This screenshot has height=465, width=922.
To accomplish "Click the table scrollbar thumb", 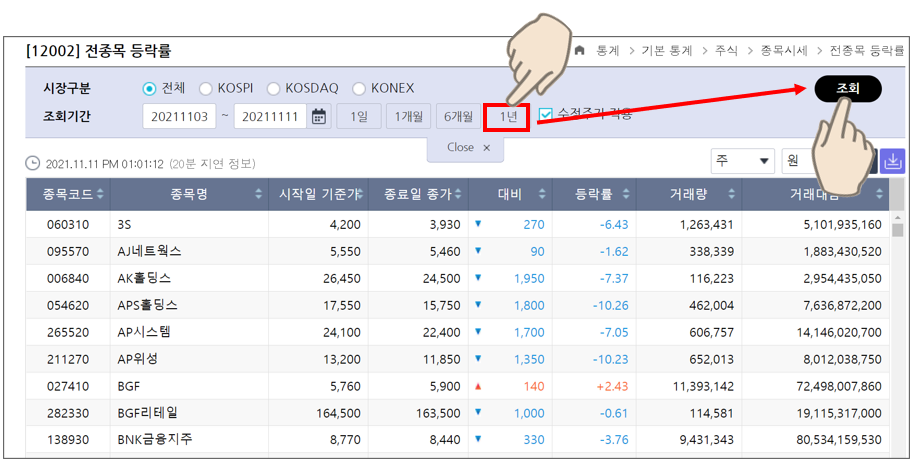I will point(897,230).
